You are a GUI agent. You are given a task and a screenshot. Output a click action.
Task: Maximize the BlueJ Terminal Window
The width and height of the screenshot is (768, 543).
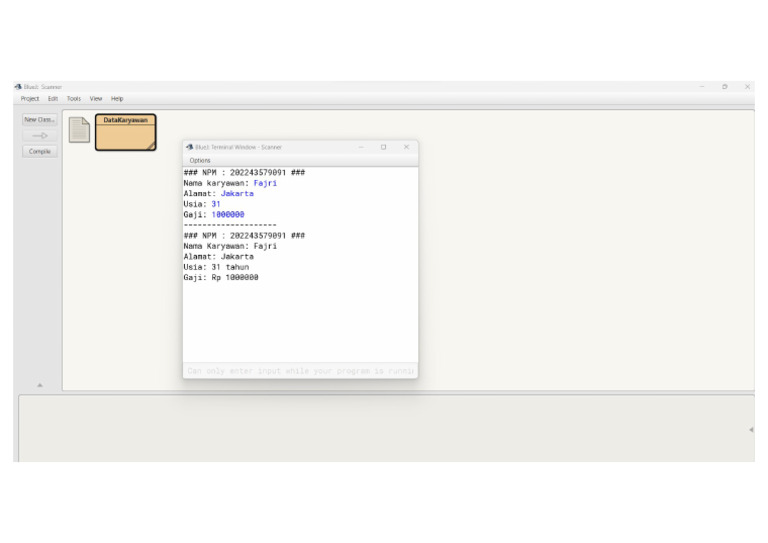383,147
